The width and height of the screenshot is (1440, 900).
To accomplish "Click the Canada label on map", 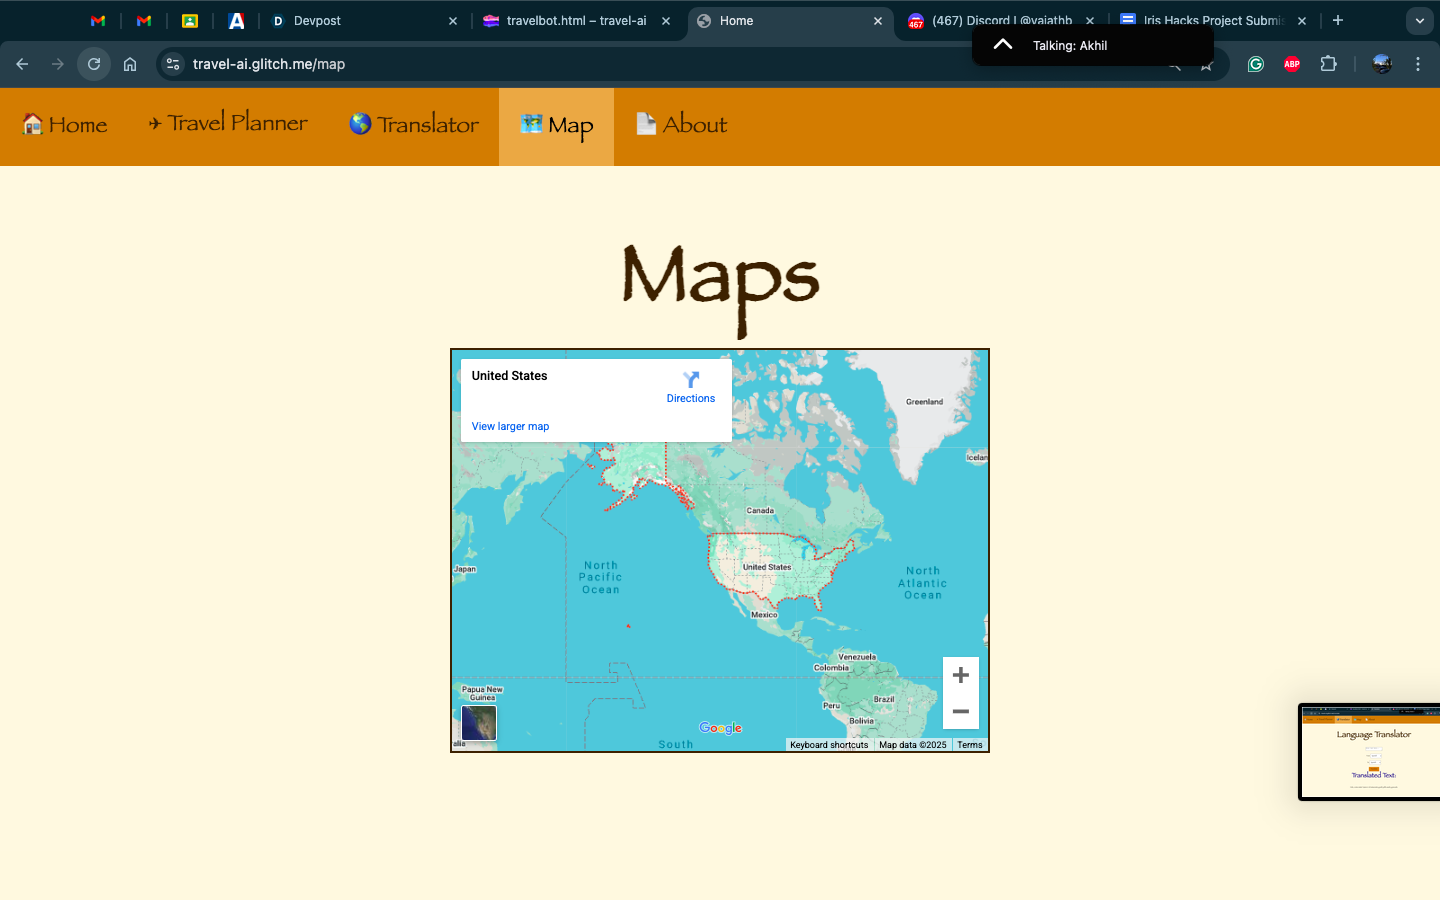I will (760, 510).
